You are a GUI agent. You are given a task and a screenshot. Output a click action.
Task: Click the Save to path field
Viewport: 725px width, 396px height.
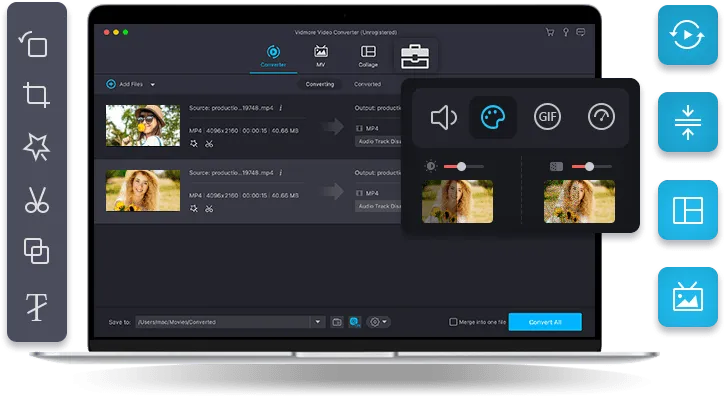[223, 322]
